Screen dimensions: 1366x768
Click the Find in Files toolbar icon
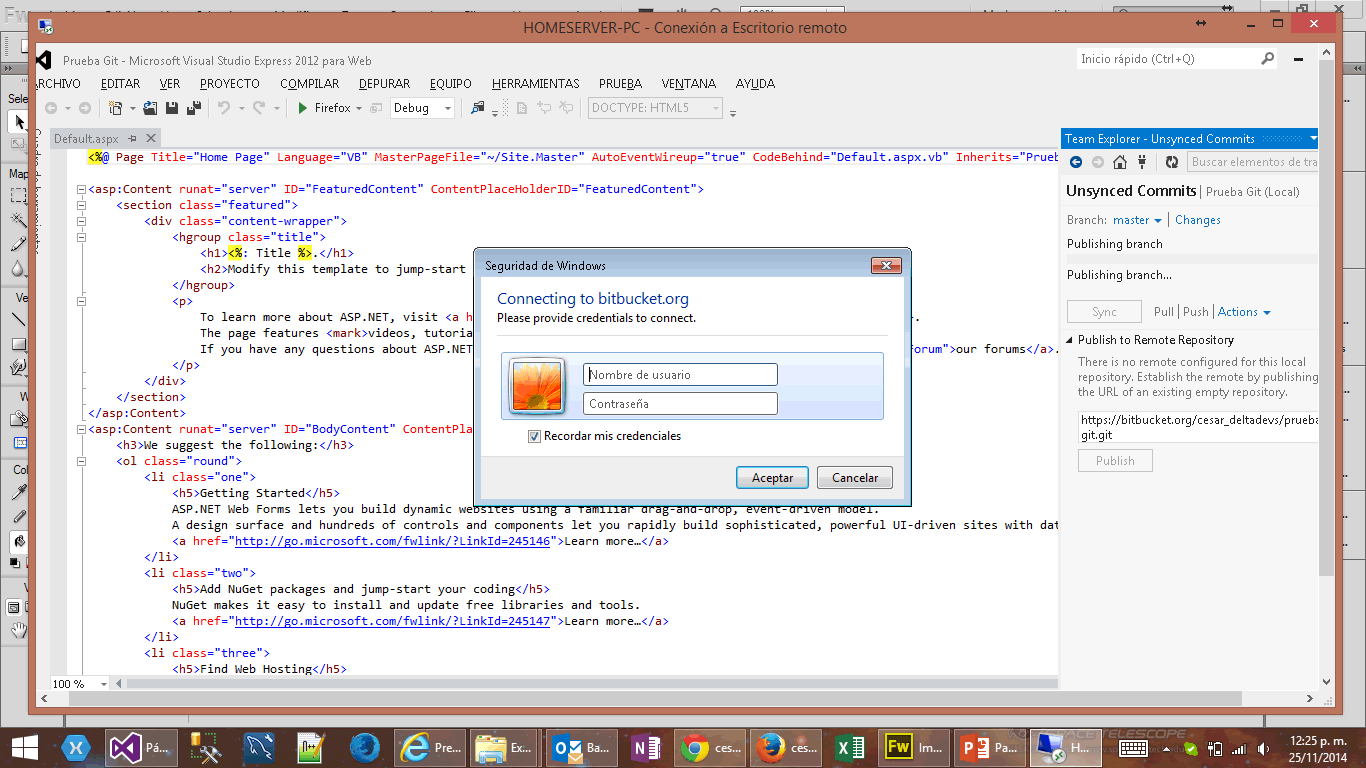tap(478, 108)
